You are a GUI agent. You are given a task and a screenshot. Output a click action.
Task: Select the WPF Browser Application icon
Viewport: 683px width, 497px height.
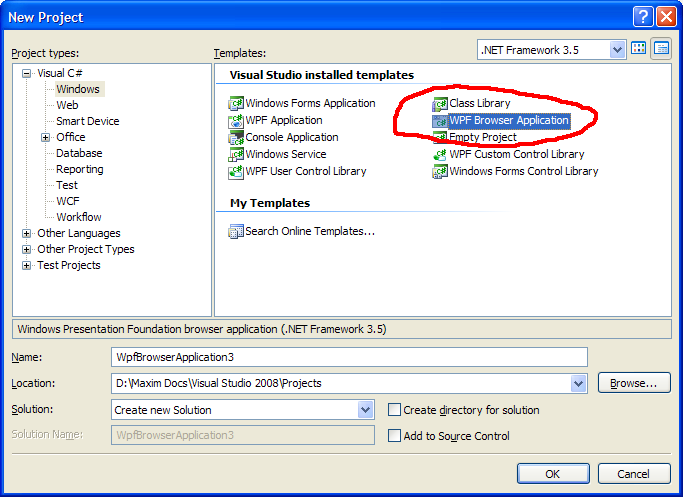(440, 121)
